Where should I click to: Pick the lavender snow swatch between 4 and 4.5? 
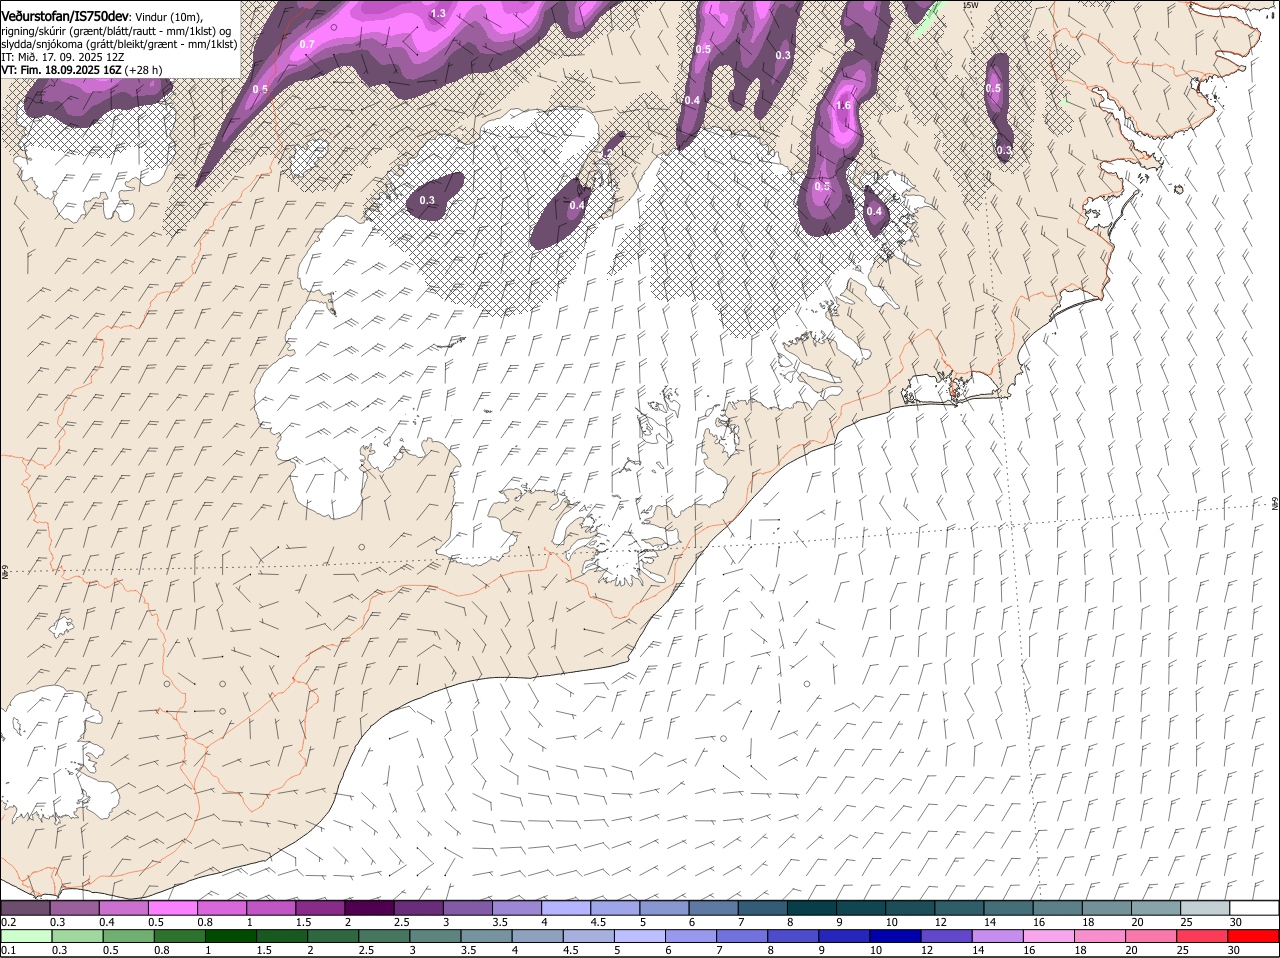(x=566, y=908)
